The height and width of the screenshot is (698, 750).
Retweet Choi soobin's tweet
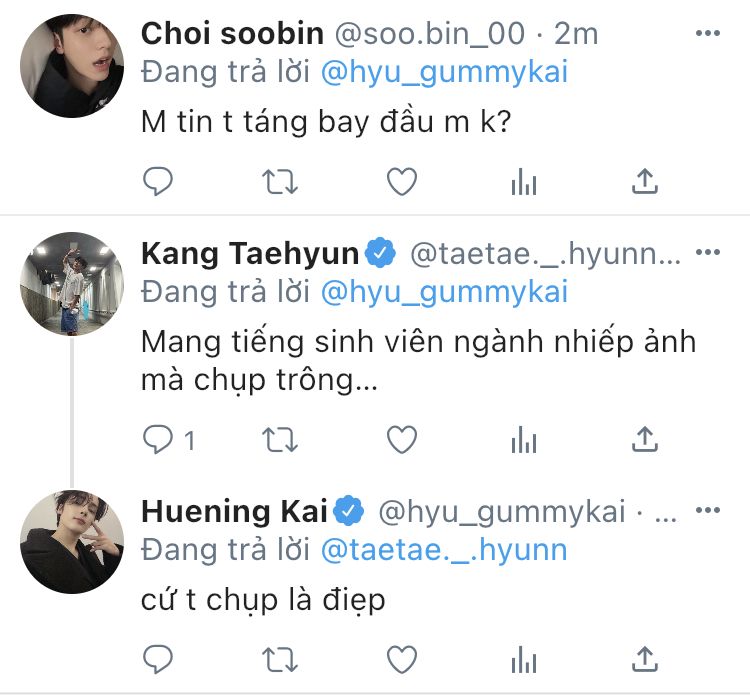pos(280,181)
